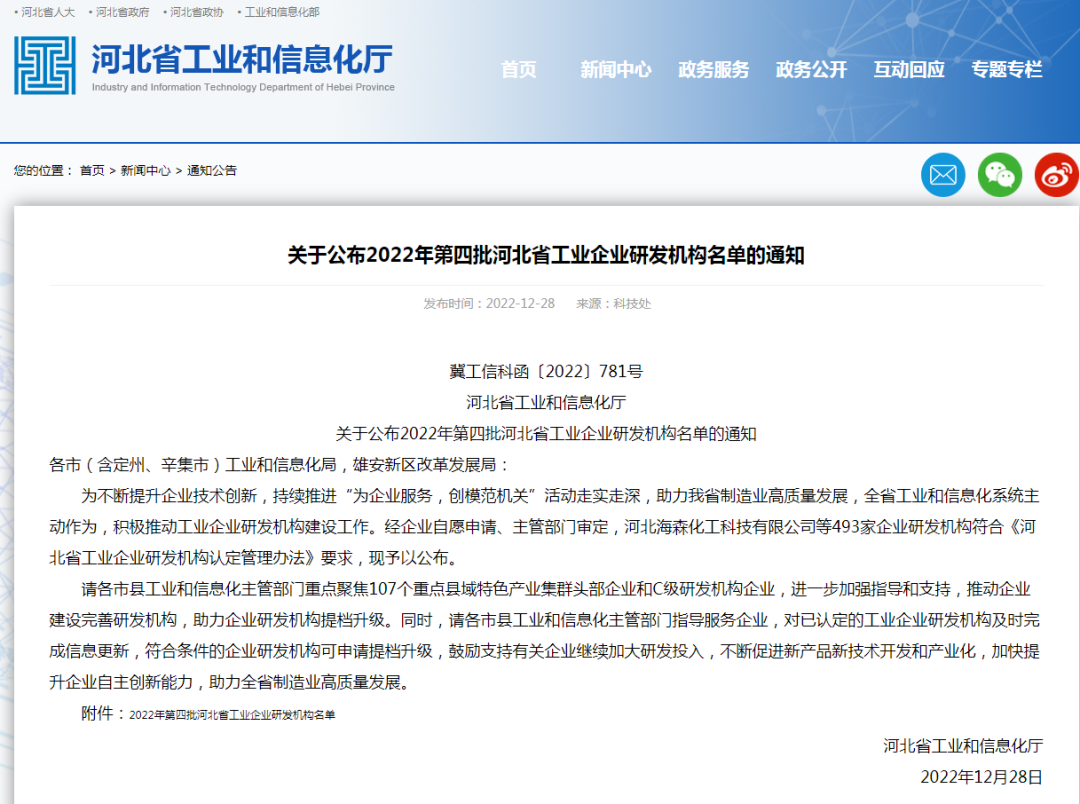Click the 河北省工业和信息化厅 site title

tap(242, 60)
